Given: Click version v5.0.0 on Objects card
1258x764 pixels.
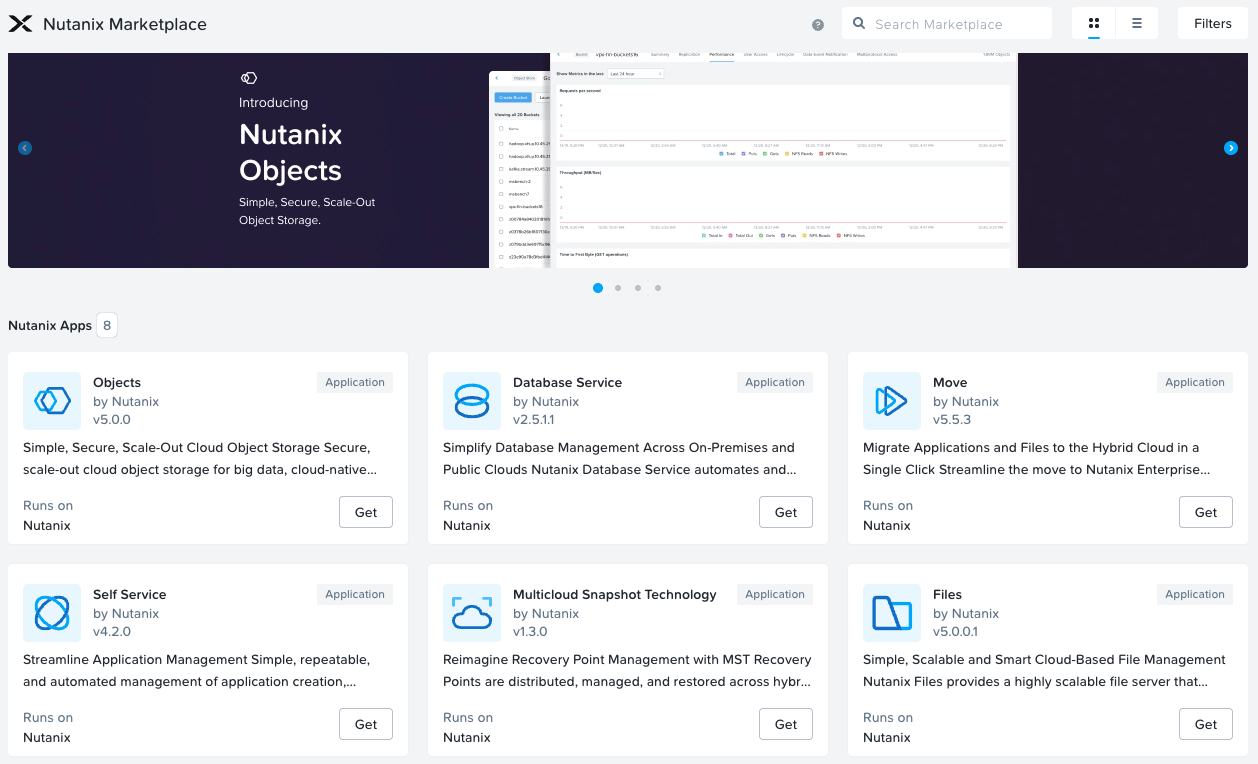Looking at the screenshot, I should (112, 420).
